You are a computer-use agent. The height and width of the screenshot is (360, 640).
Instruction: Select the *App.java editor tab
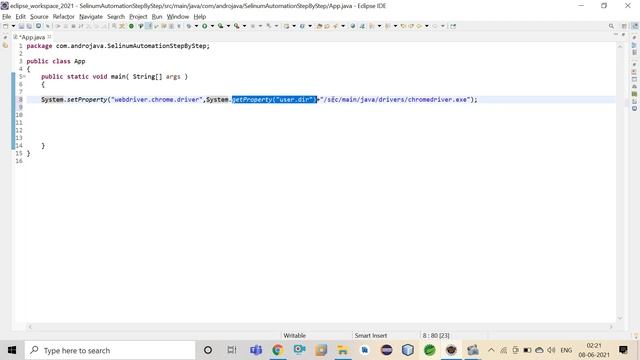(x=32, y=37)
